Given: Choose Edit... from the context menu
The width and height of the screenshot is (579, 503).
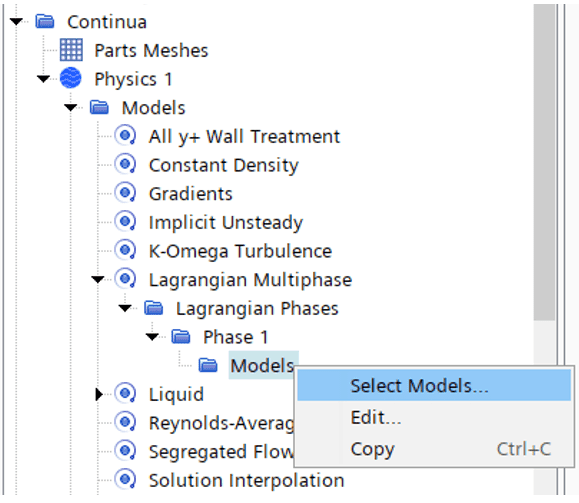Looking at the screenshot, I should coord(434,417).
